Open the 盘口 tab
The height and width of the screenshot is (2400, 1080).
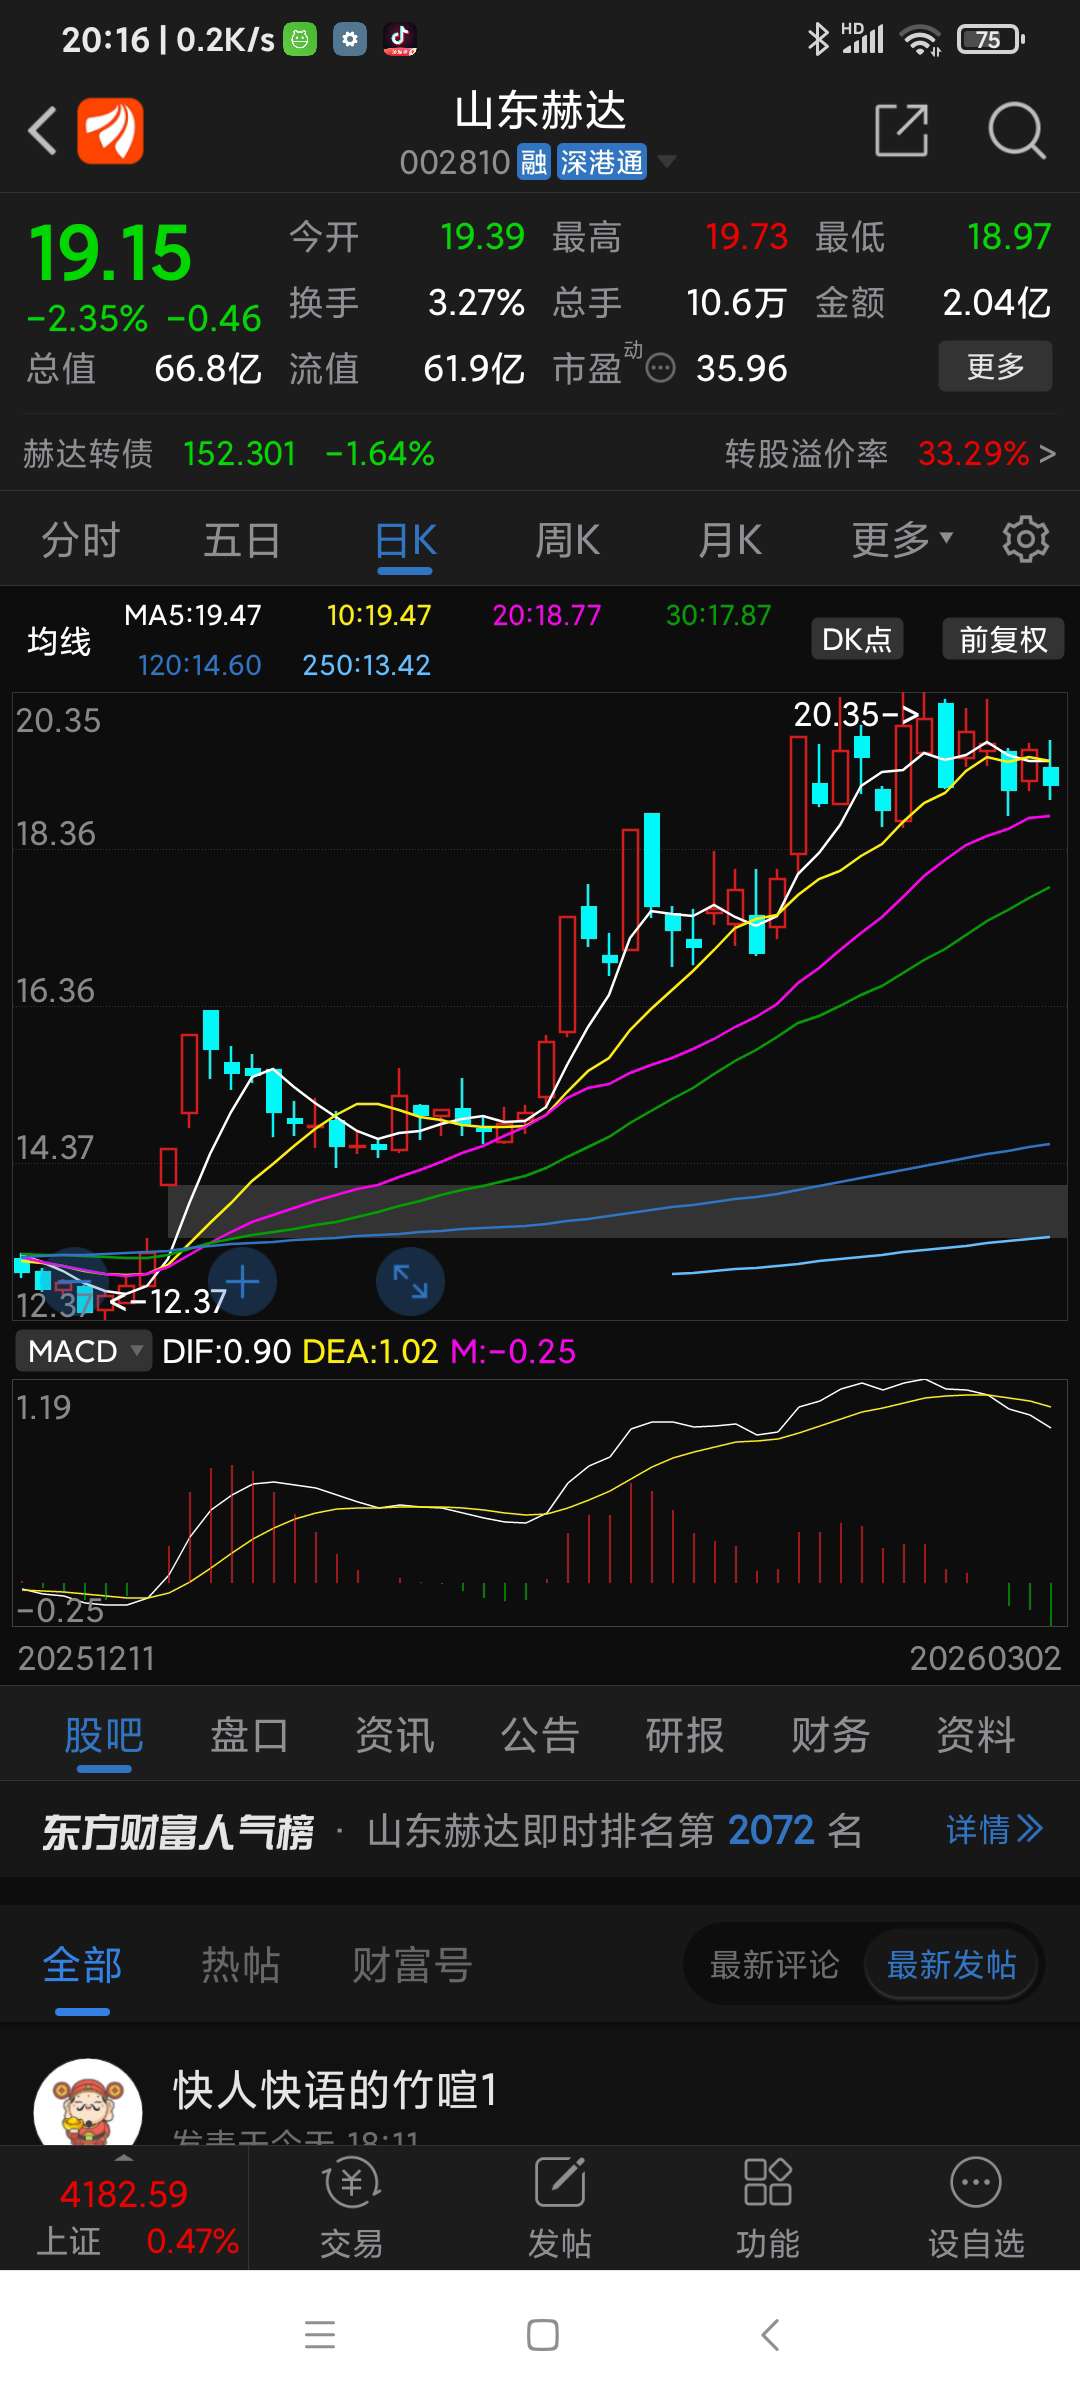coord(249,1735)
